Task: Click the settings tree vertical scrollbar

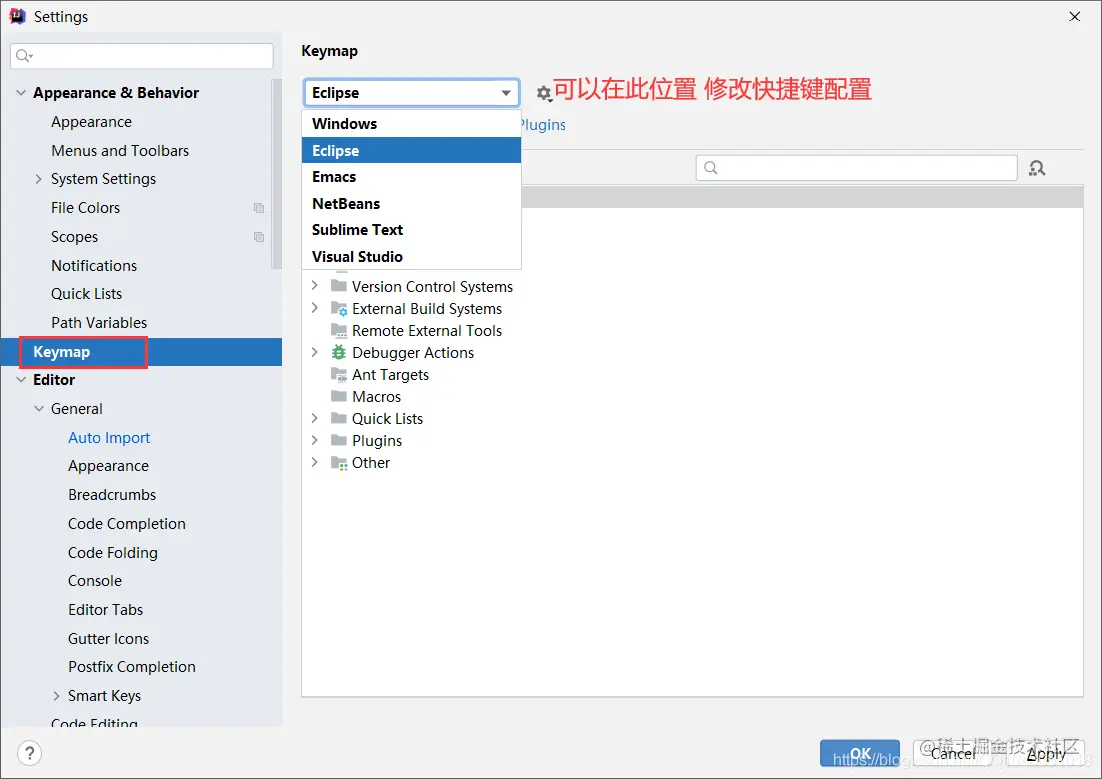Action: 276,174
